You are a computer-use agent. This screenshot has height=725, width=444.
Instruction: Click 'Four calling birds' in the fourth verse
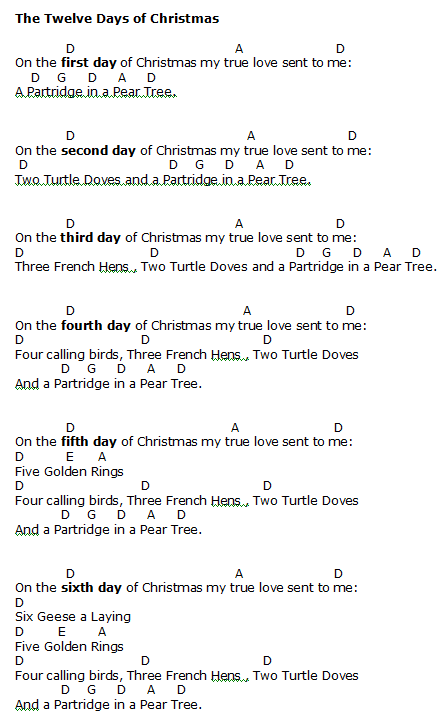point(68,355)
